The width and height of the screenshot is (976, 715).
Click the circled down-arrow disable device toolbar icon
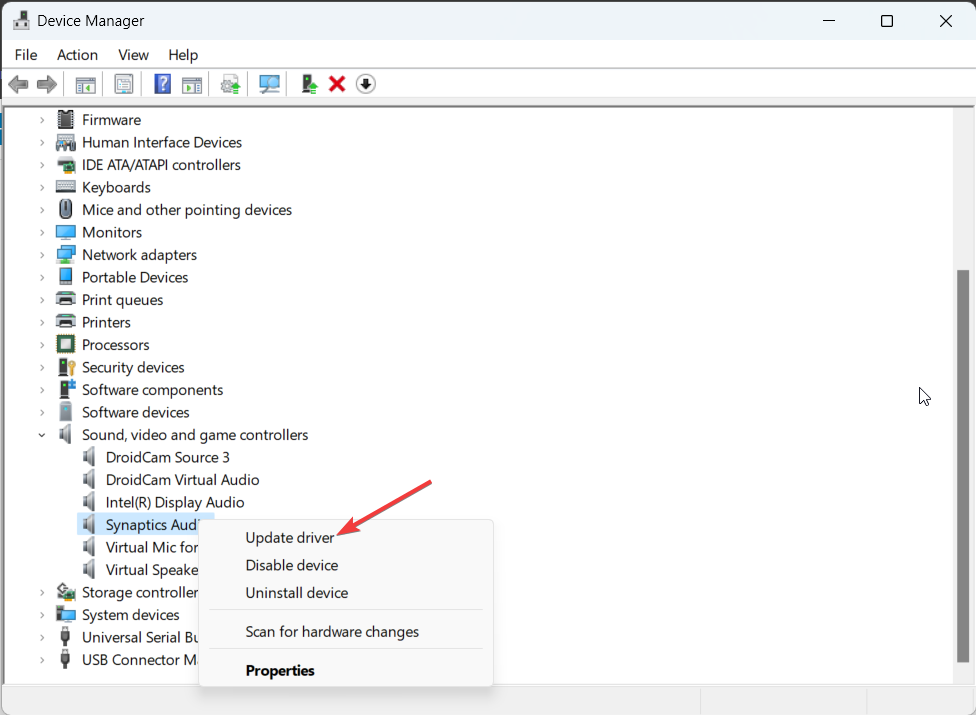[x=366, y=84]
